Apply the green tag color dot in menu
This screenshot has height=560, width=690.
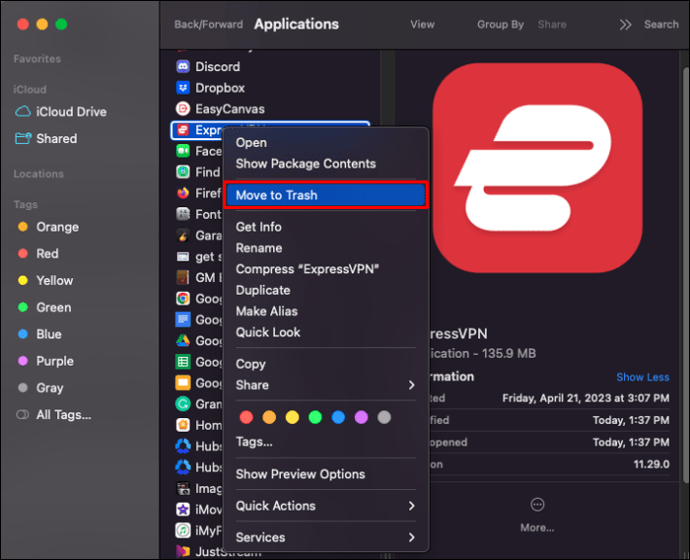point(315,417)
